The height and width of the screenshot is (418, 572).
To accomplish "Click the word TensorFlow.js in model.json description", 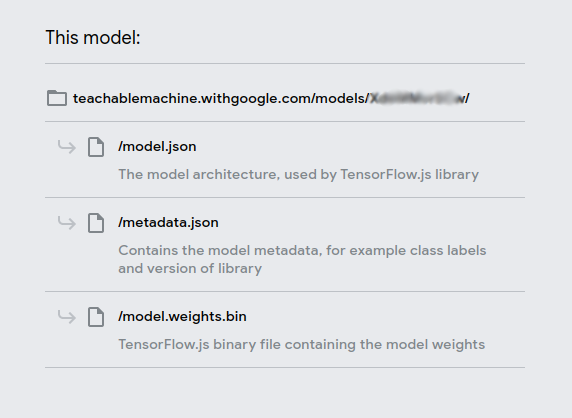I will click(x=386, y=175).
